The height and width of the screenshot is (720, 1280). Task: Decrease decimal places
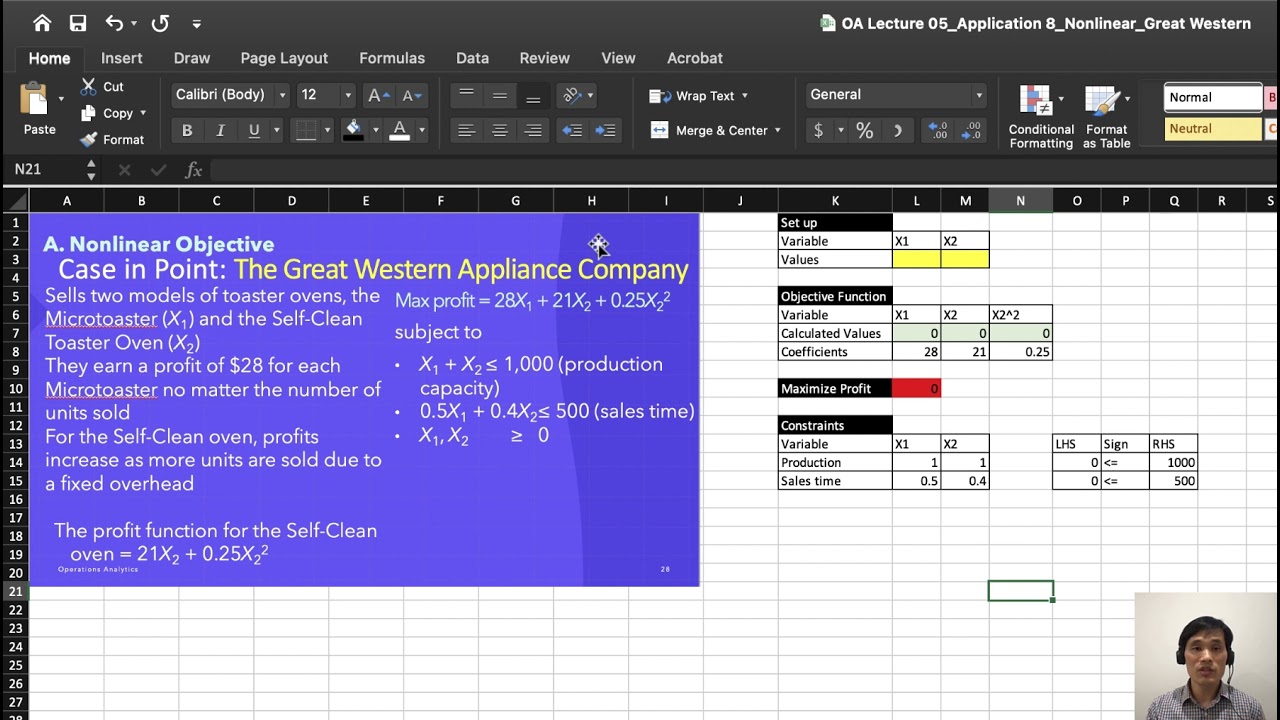971,131
